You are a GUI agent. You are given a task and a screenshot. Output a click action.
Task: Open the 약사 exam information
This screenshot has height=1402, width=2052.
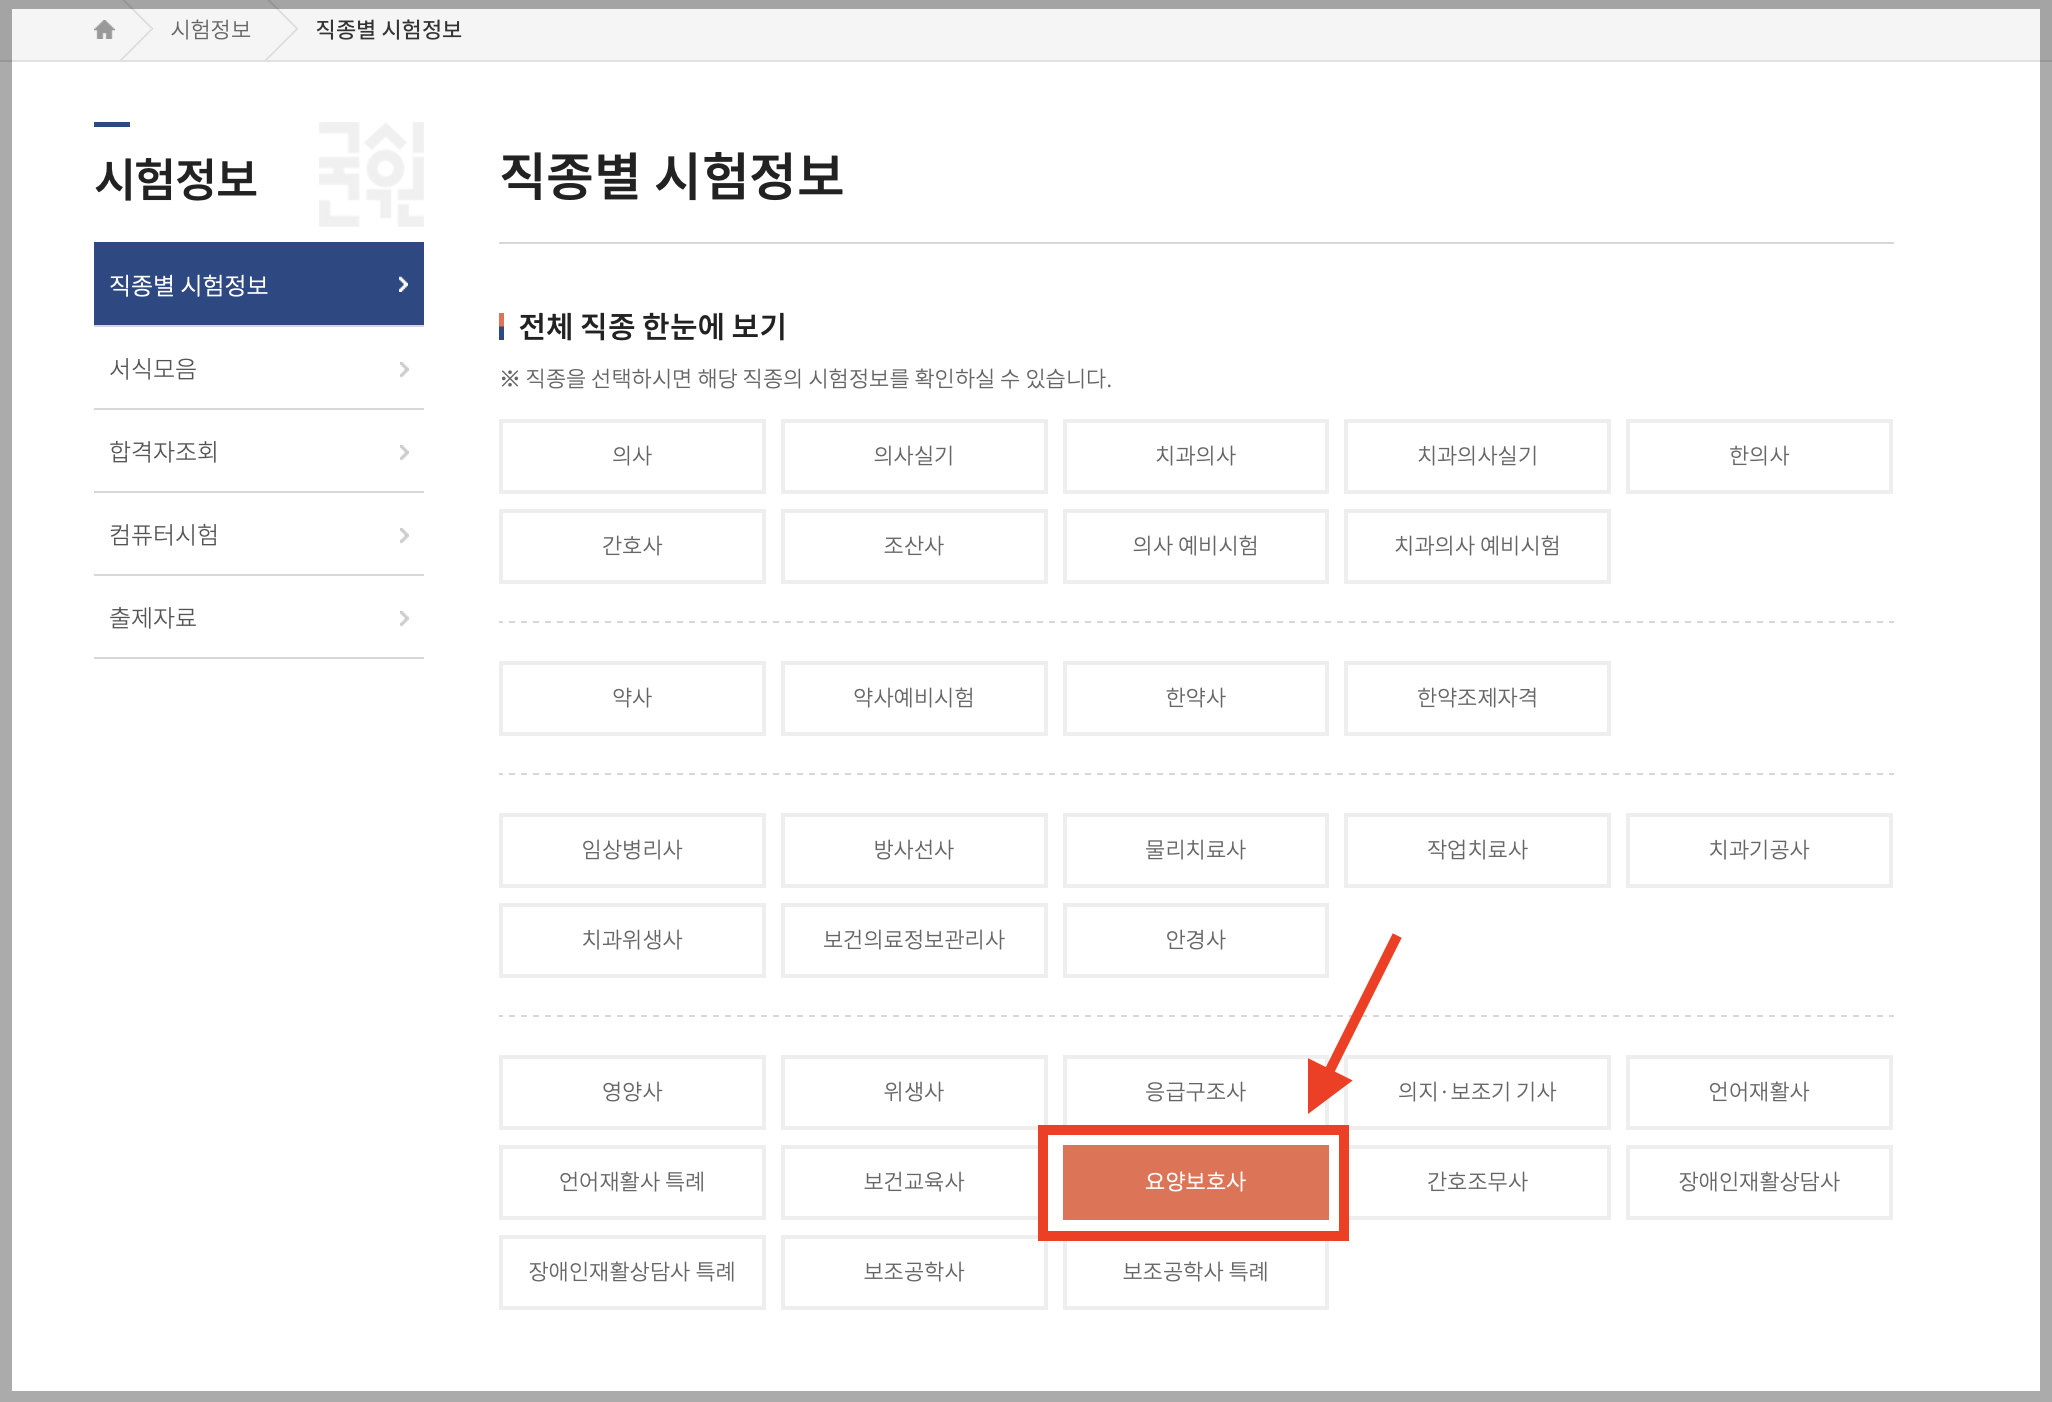pyautogui.click(x=632, y=698)
